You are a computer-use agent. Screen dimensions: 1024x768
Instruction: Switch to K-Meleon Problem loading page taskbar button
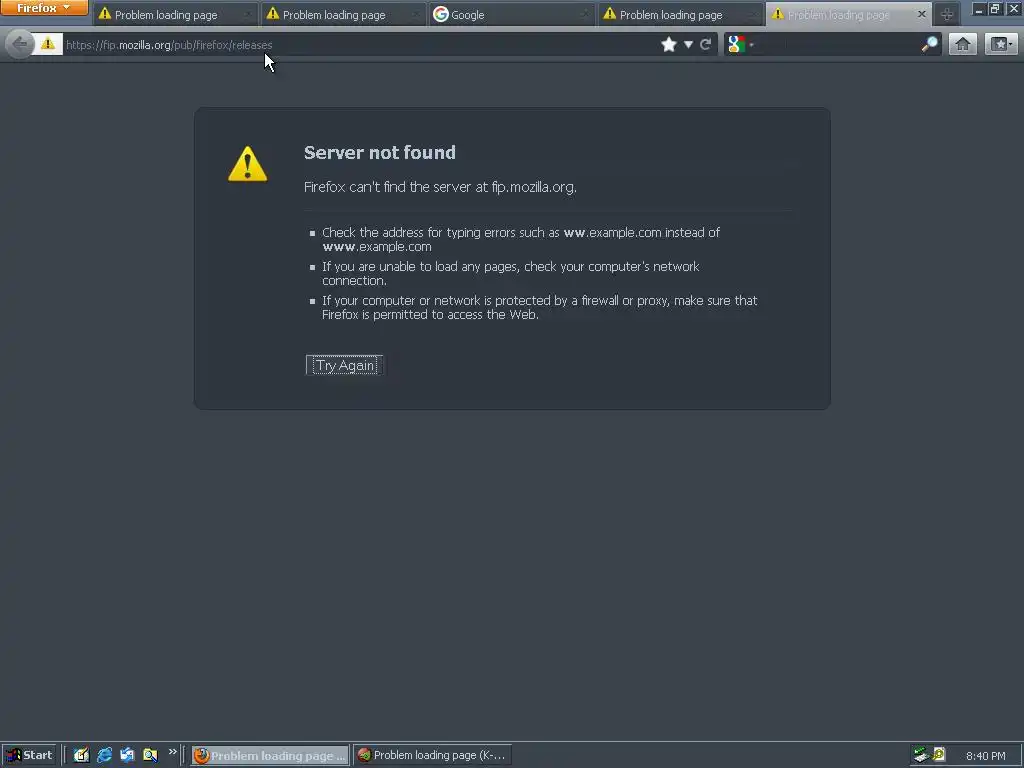(432, 755)
